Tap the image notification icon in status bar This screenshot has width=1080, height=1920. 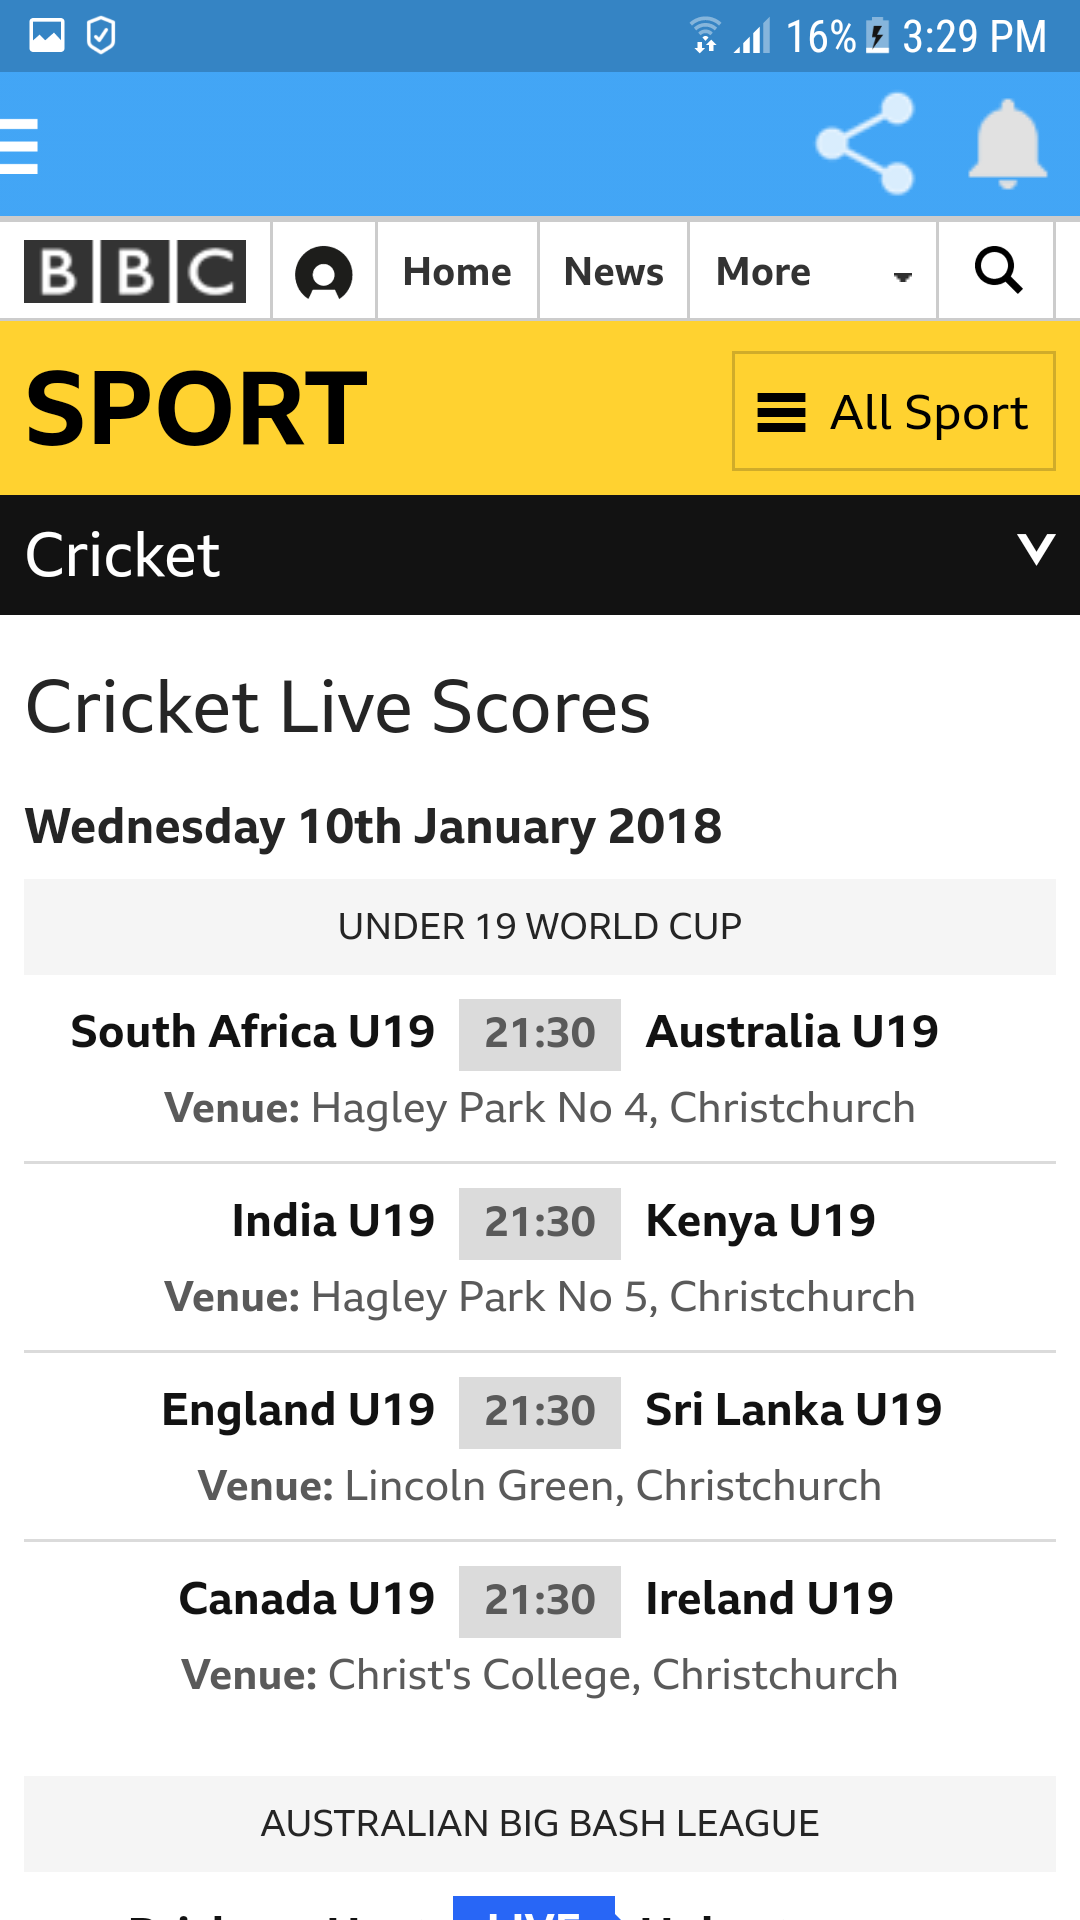[x=47, y=36]
